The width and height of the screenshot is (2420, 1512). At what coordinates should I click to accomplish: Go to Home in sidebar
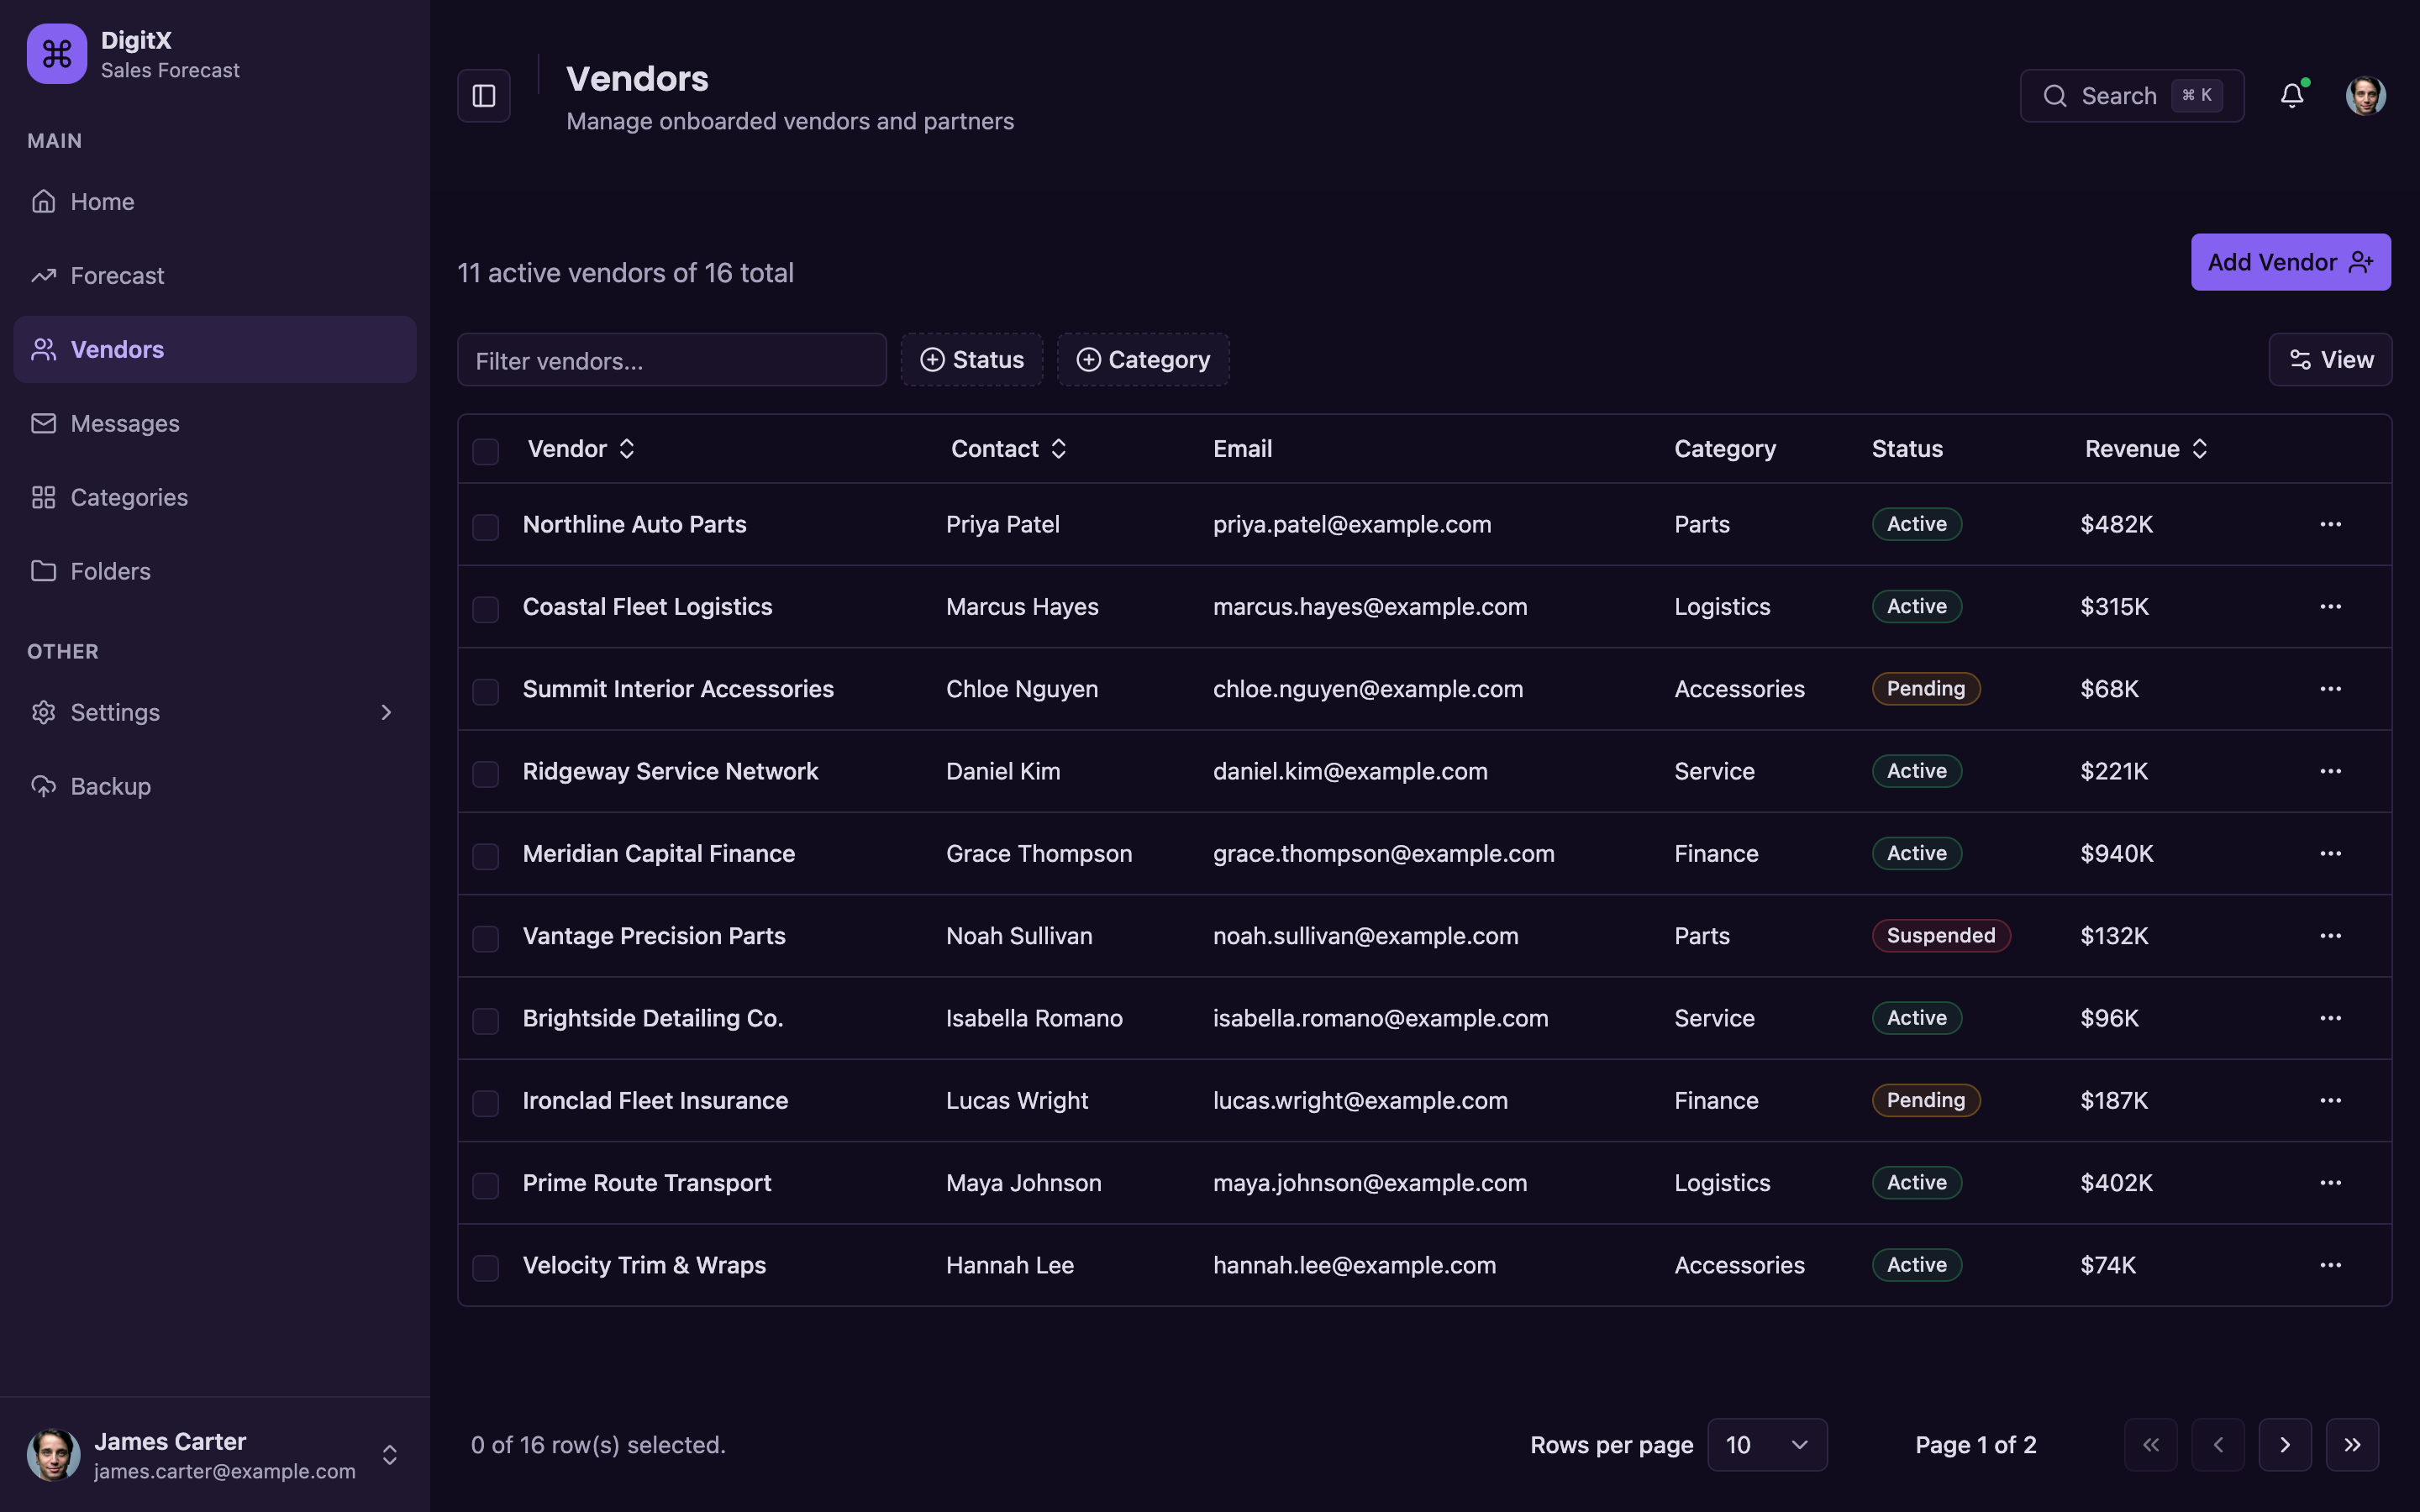pos(215,202)
